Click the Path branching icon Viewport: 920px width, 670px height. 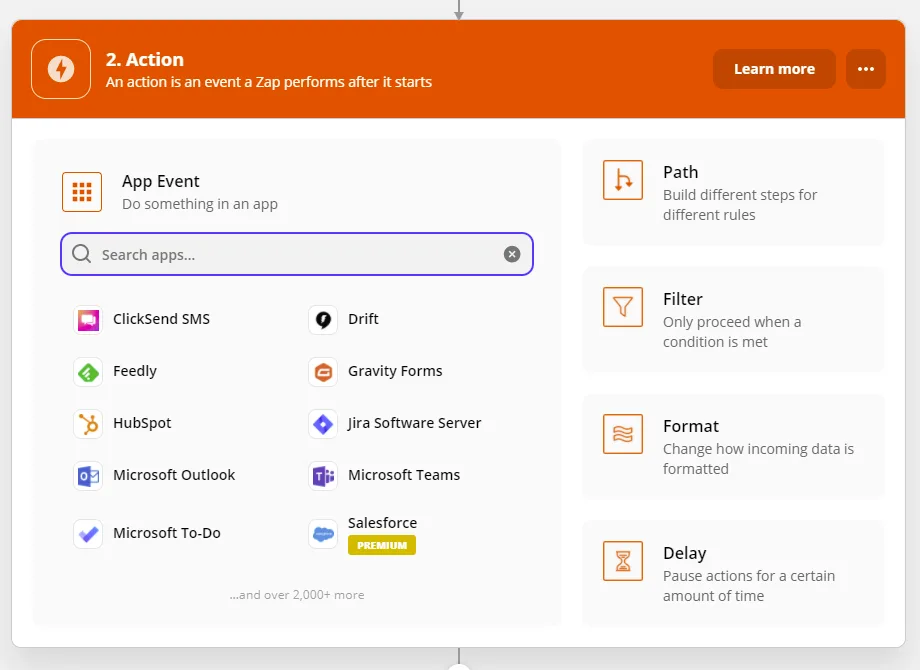(x=623, y=180)
